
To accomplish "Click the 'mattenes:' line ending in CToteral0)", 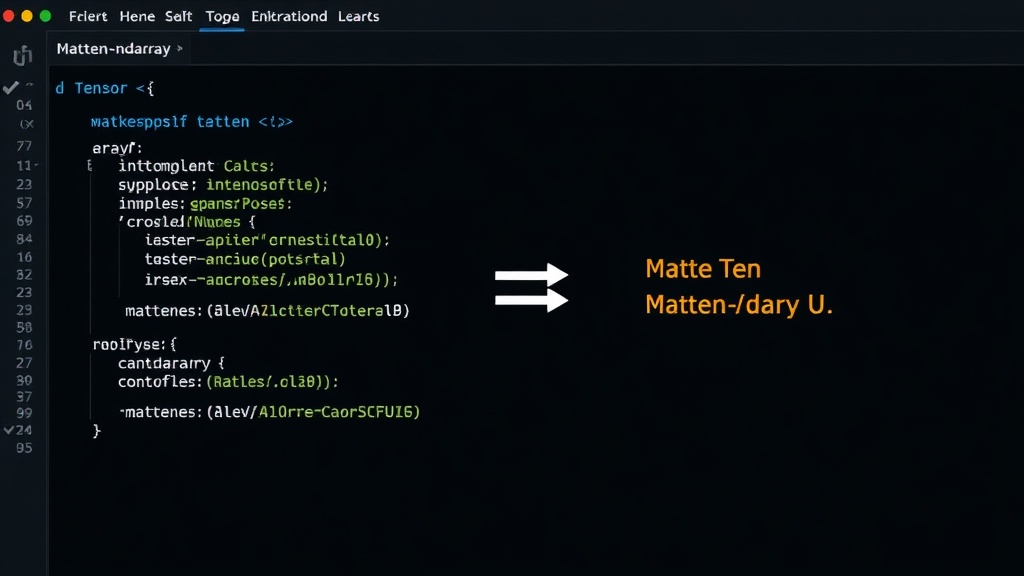I will 267,311.
